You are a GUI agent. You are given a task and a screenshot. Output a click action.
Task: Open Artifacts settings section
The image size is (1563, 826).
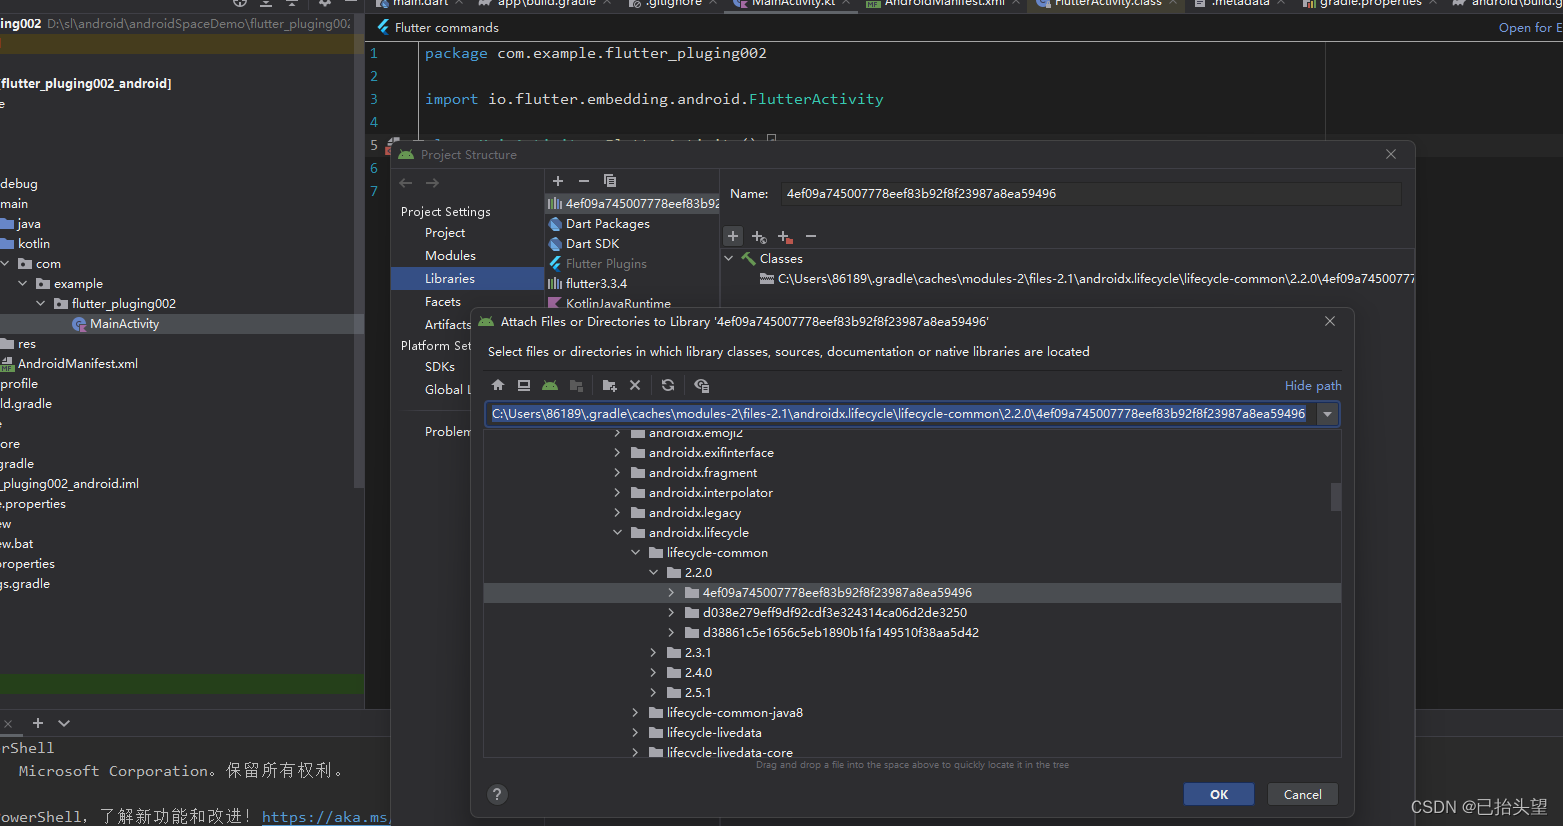tap(447, 325)
